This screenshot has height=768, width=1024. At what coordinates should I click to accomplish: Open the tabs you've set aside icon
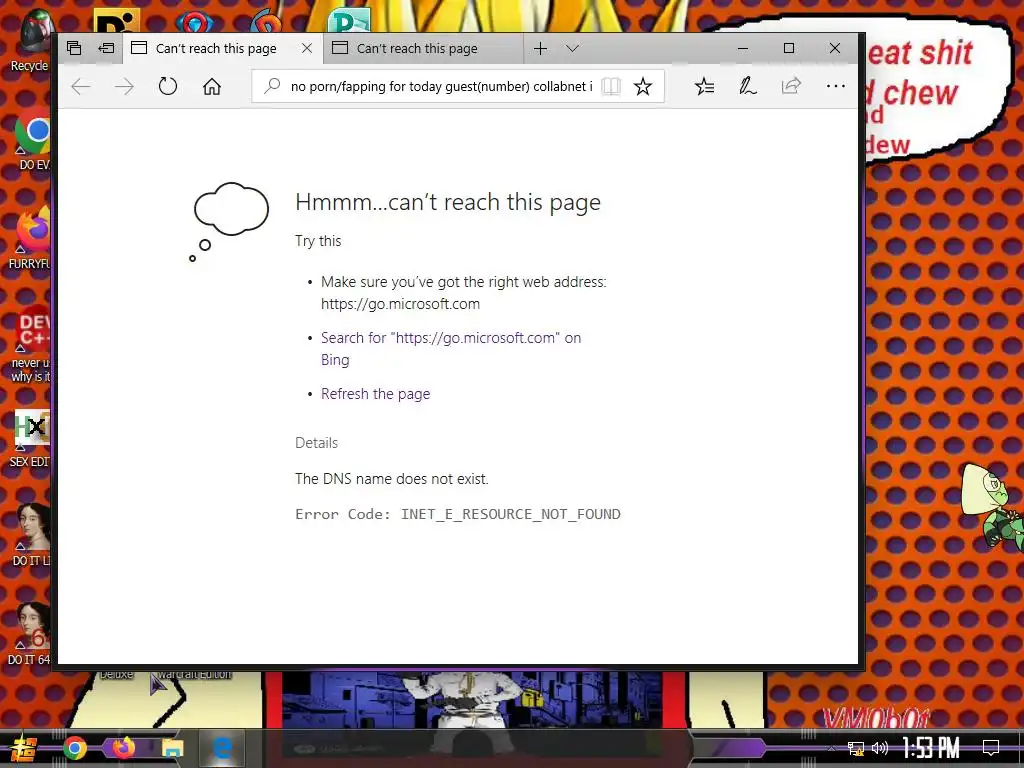(74, 48)
